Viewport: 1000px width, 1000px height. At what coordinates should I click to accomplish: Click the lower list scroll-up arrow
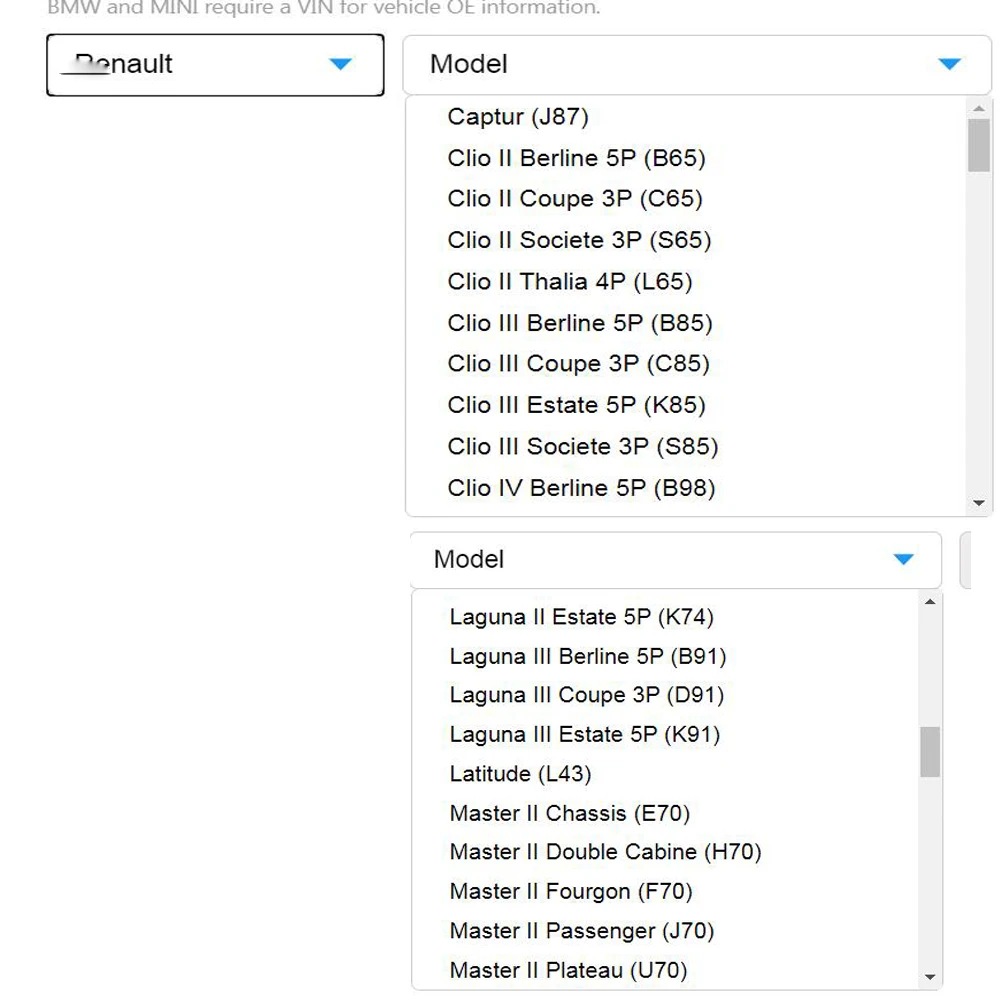(930, 602)
